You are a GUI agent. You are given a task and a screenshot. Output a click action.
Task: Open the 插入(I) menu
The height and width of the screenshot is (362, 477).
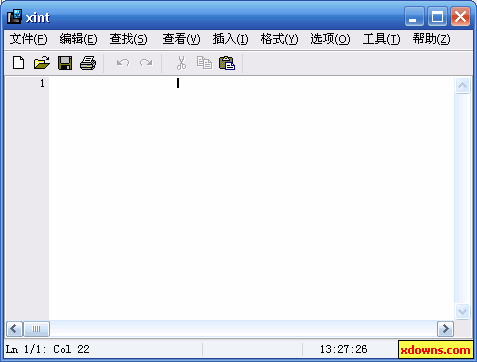click(x=230, y=39)
